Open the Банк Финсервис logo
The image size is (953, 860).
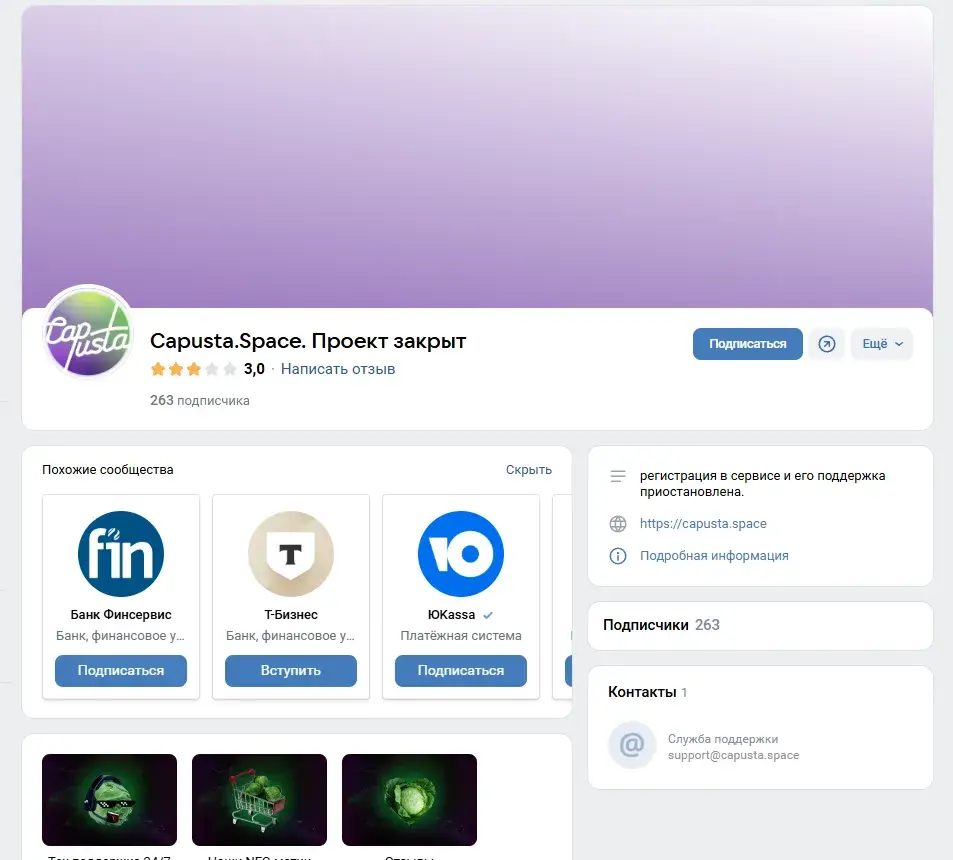[121, 554]
